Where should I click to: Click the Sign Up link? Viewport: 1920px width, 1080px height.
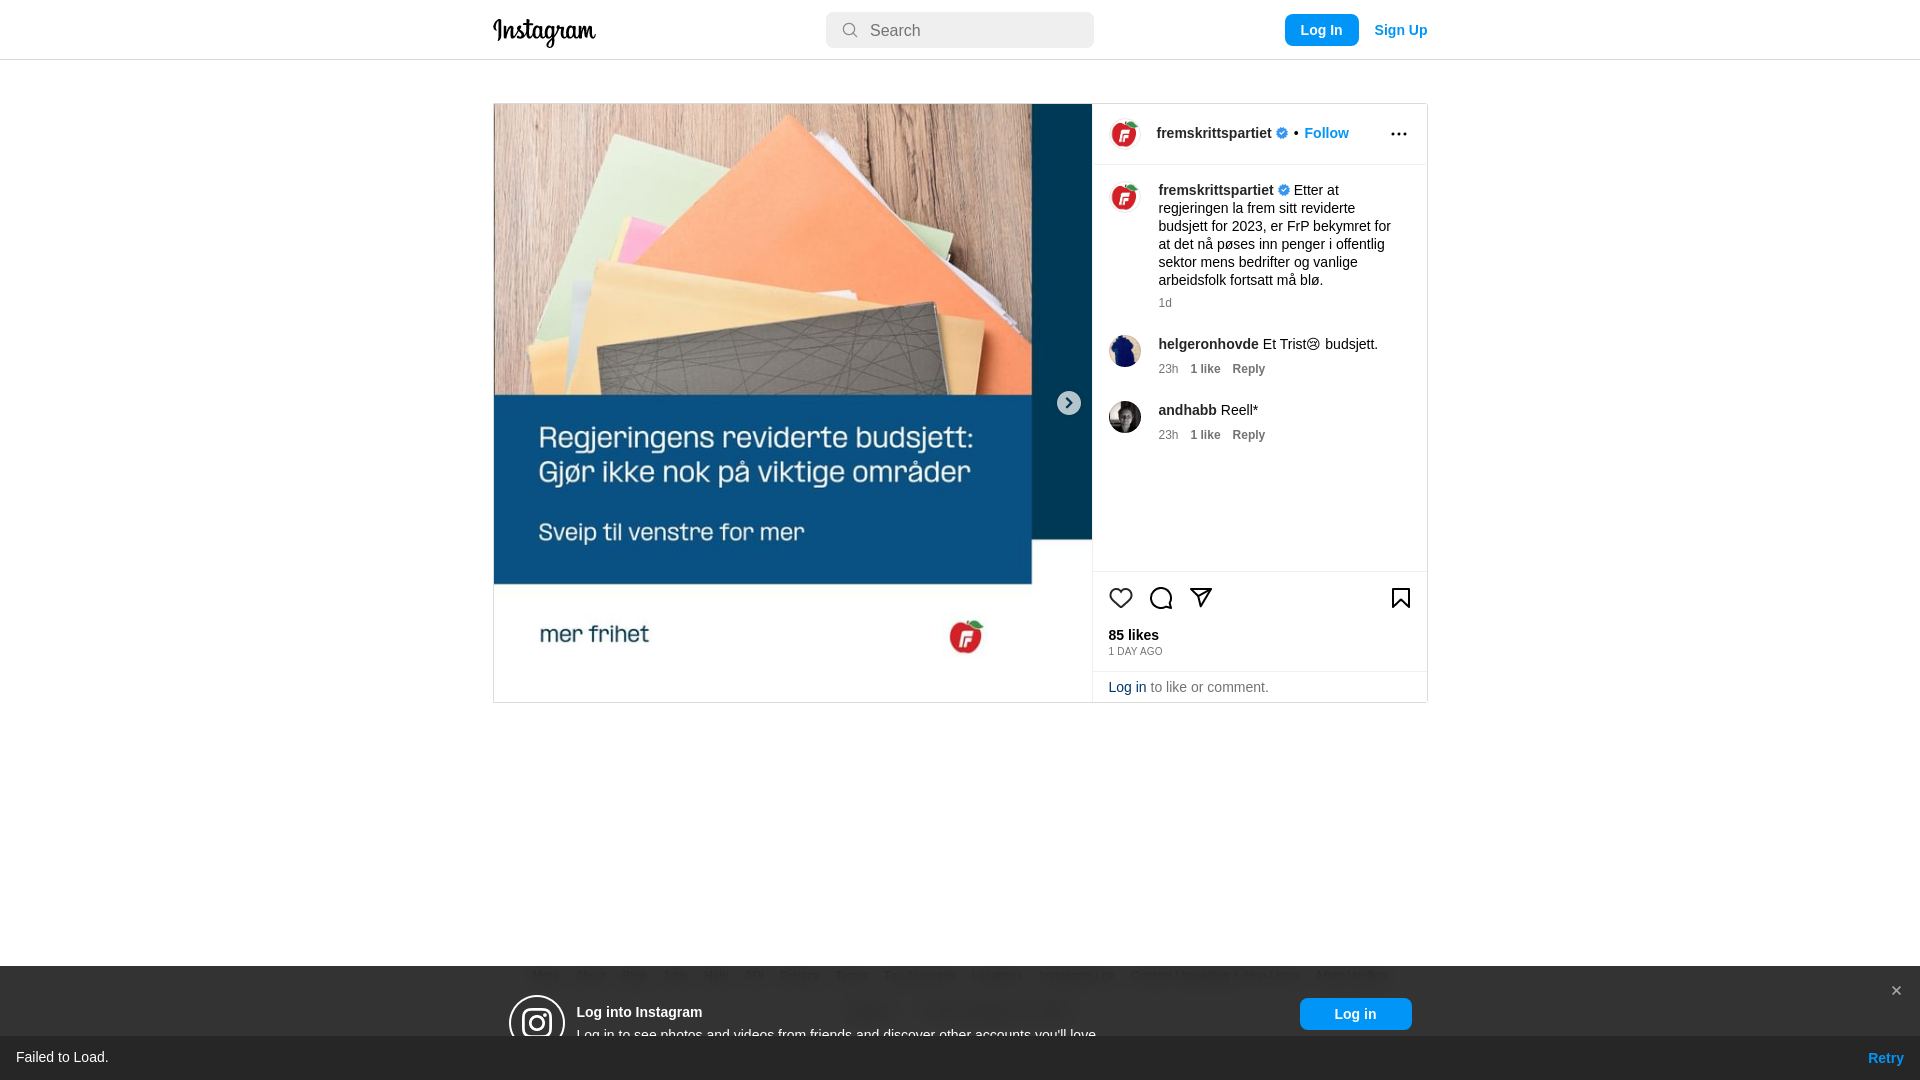[x=1401, y=30]
